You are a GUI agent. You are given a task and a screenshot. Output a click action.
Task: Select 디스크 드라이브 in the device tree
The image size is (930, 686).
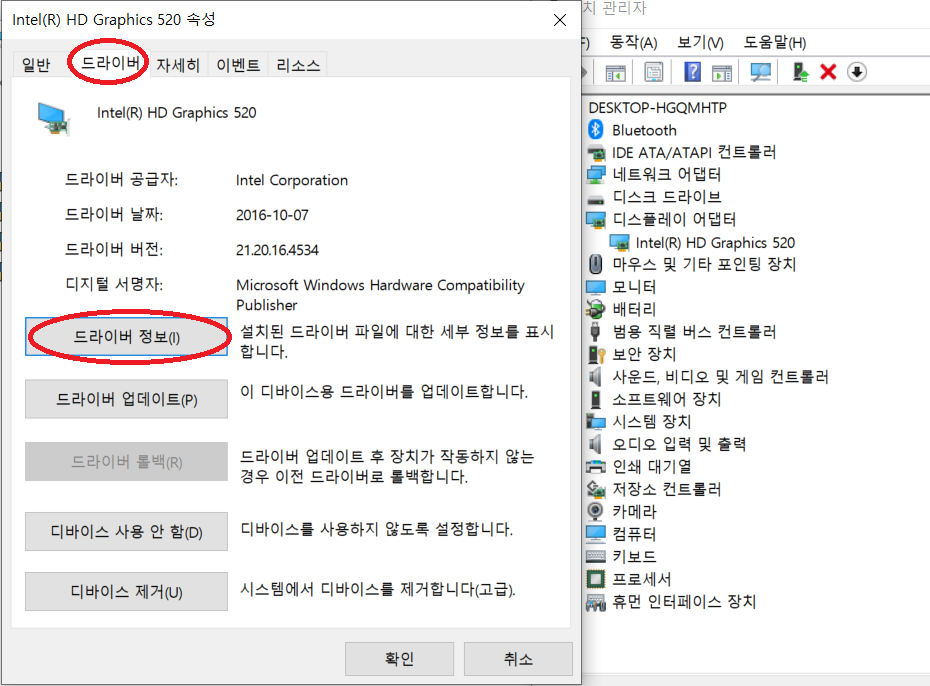coord(667,197)
